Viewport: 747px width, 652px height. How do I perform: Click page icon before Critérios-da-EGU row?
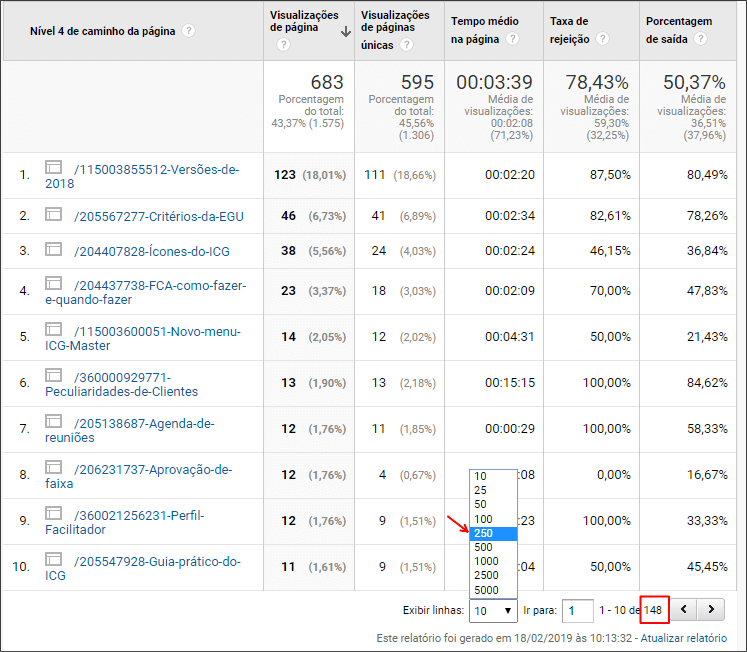point(53,214)
